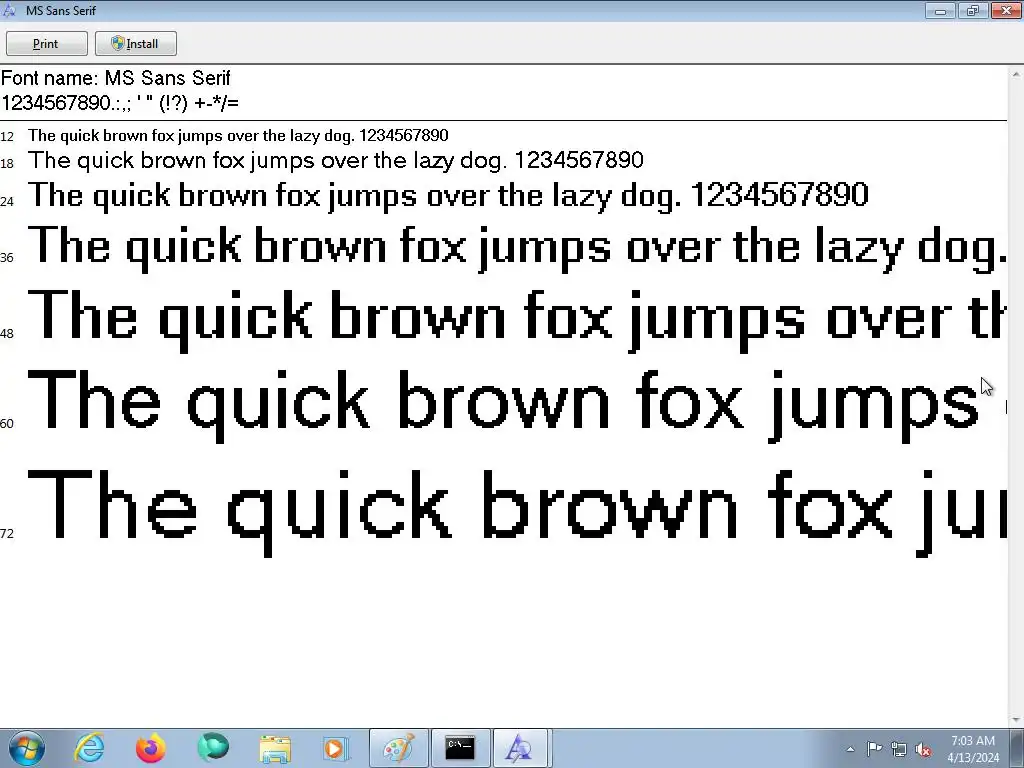Click the 12 point sample sentence
The height and width of the screenshot is (768, 1024).
[238, 136]
